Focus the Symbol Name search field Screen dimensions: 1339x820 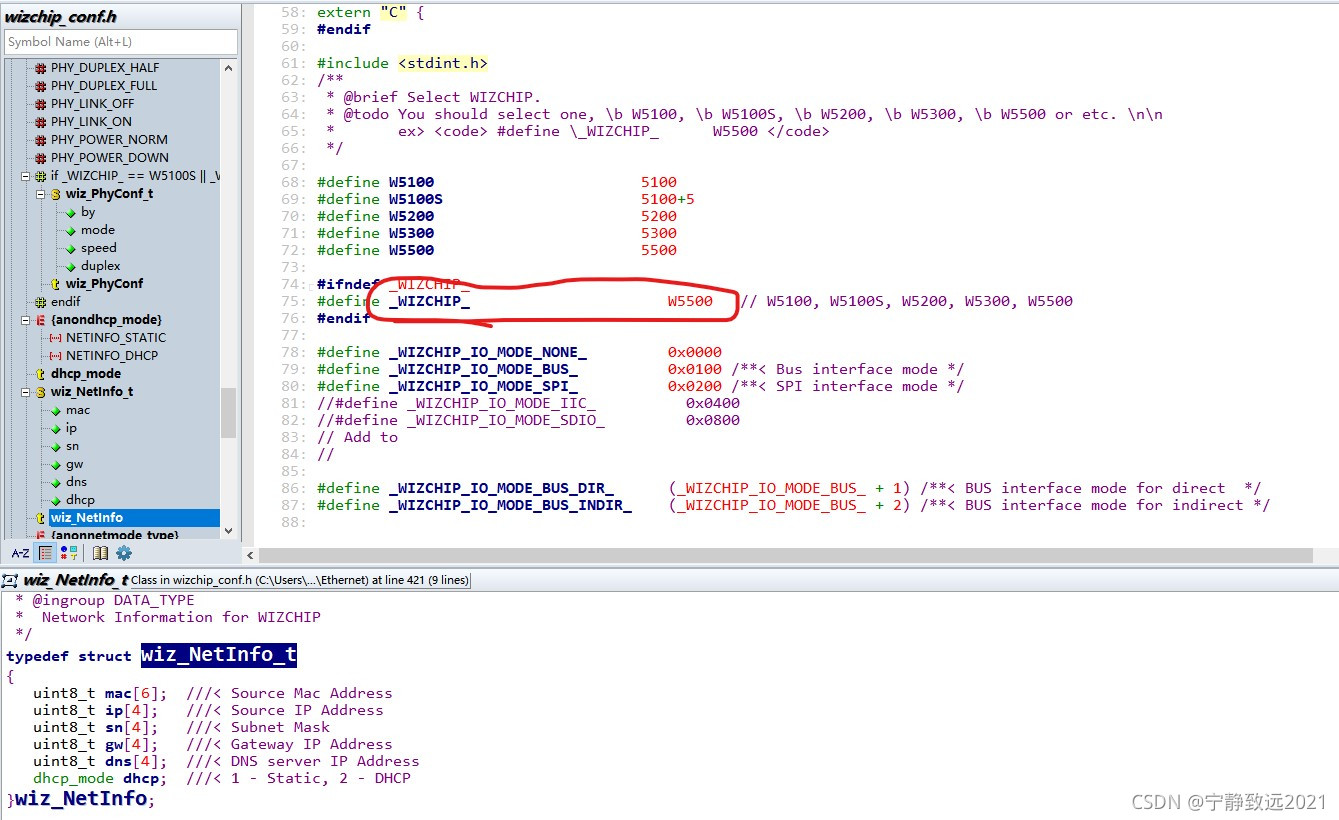[121, 42]
